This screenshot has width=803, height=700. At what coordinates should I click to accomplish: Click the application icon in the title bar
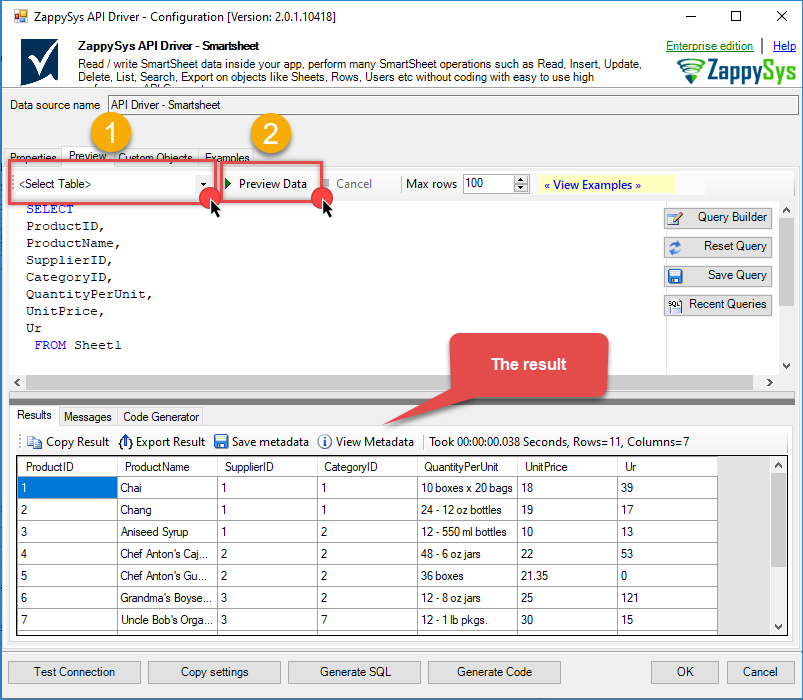pyautogui.click(x=20, y=16)
